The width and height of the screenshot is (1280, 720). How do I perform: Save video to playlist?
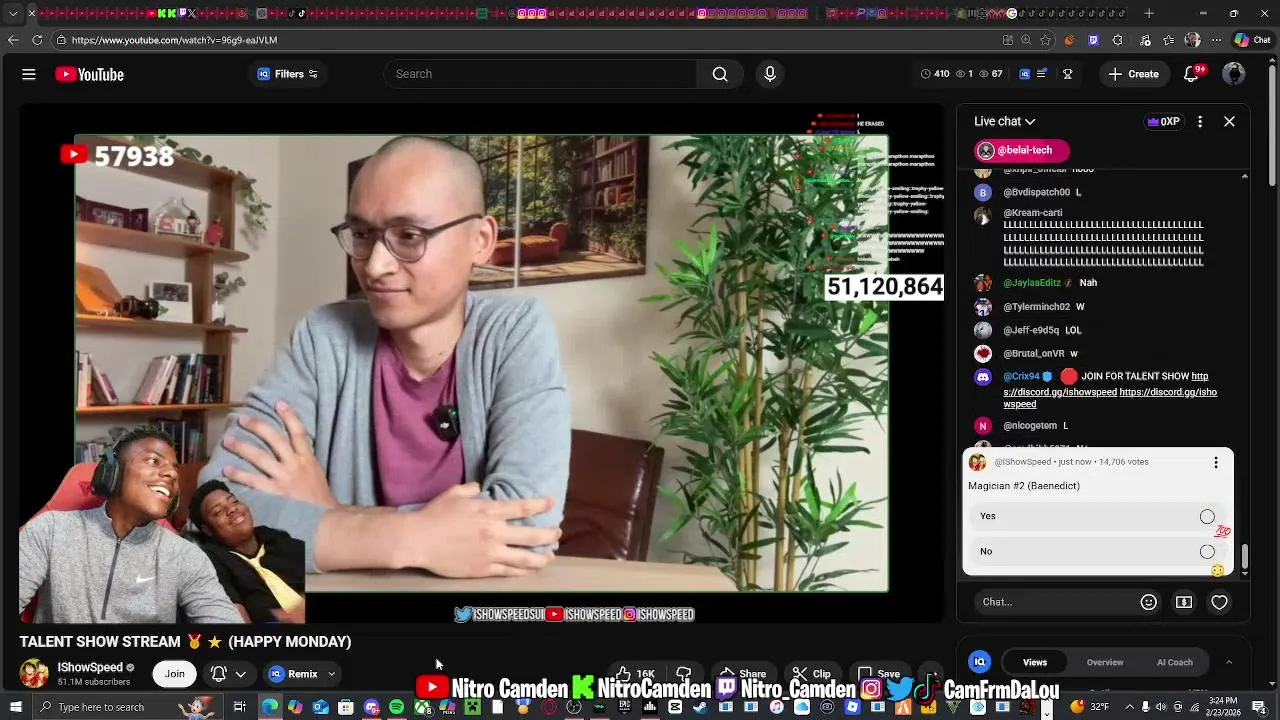pyautogui.click(x=878, y=674)
